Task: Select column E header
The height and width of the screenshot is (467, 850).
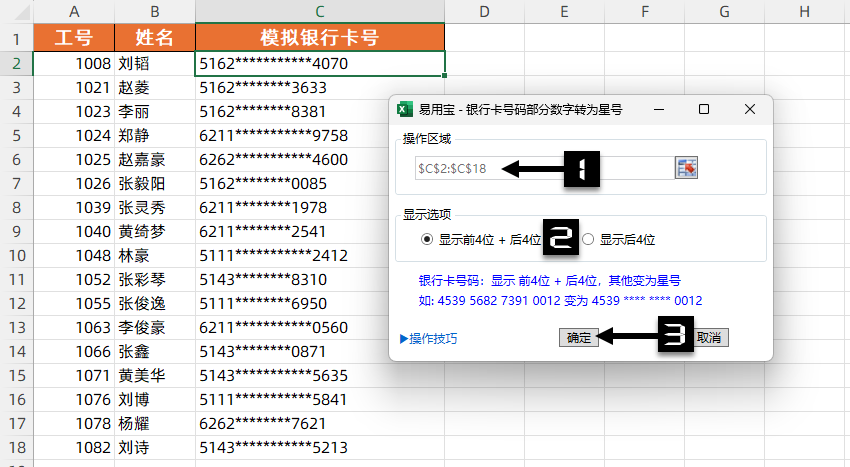Action: pyautogui.click(x=564, y=11)
